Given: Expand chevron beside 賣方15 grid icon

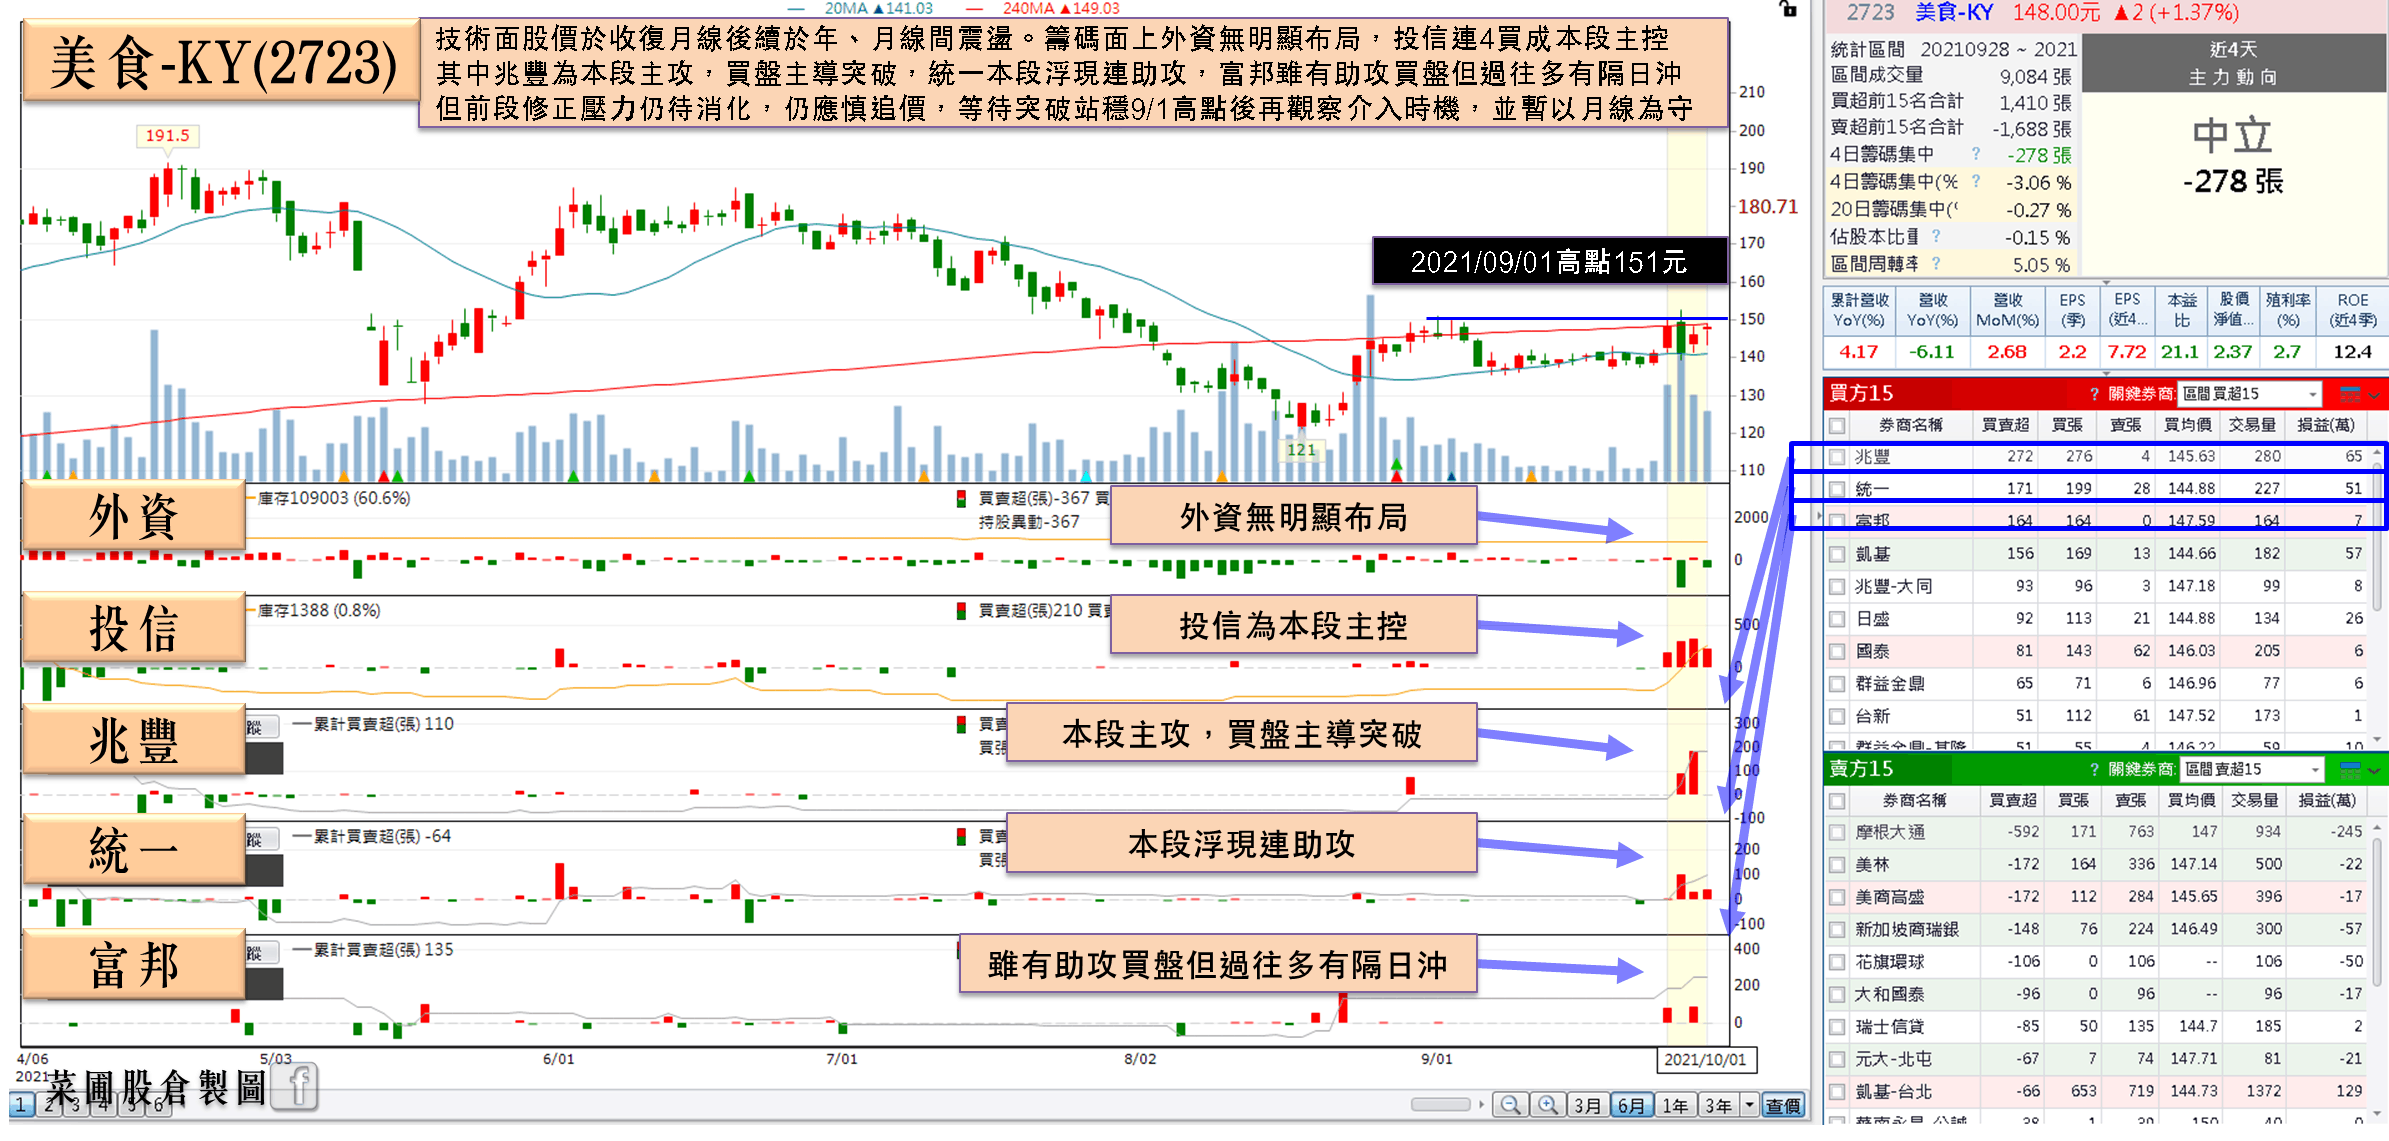Looking at the screenshot, I should [2374, 770].
